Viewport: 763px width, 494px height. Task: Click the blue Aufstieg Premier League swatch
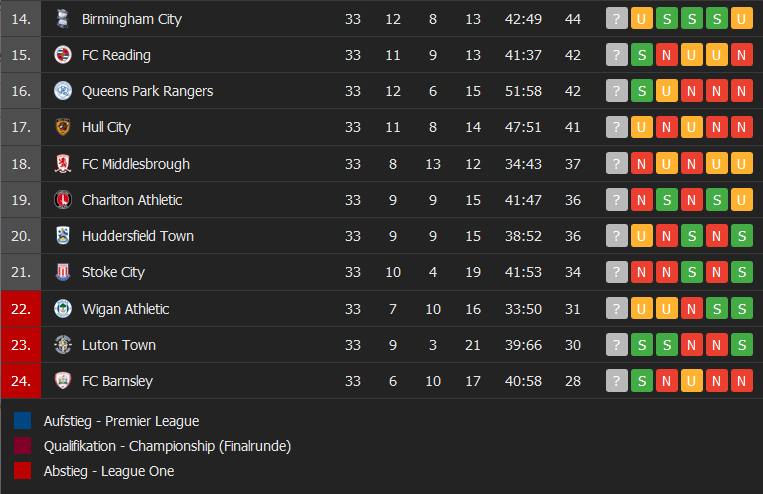click(x=22, y=421)
